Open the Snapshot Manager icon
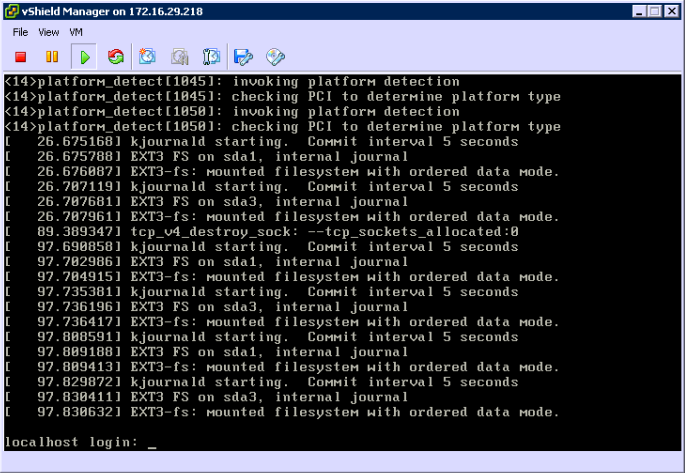Screen dimensions: 685x473 click(x=211, y=57)
